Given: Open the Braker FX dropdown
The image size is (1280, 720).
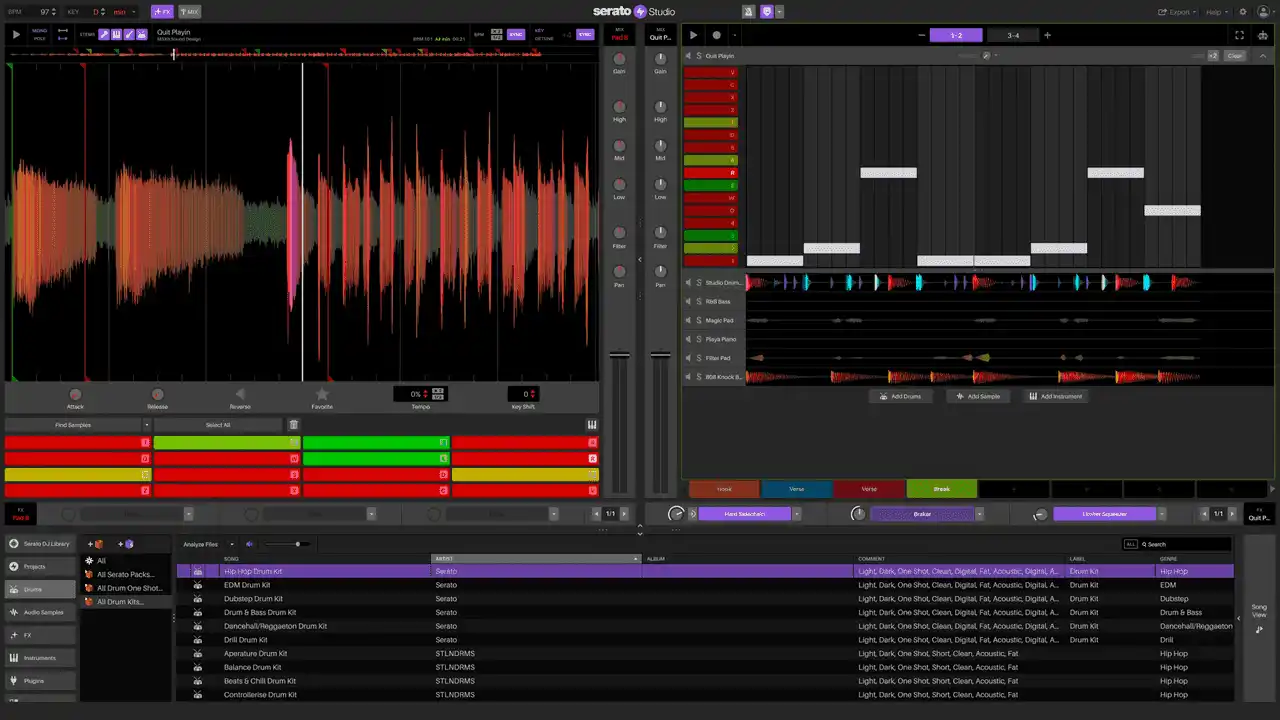Looking at the screenshot, I should pos(980,514).
